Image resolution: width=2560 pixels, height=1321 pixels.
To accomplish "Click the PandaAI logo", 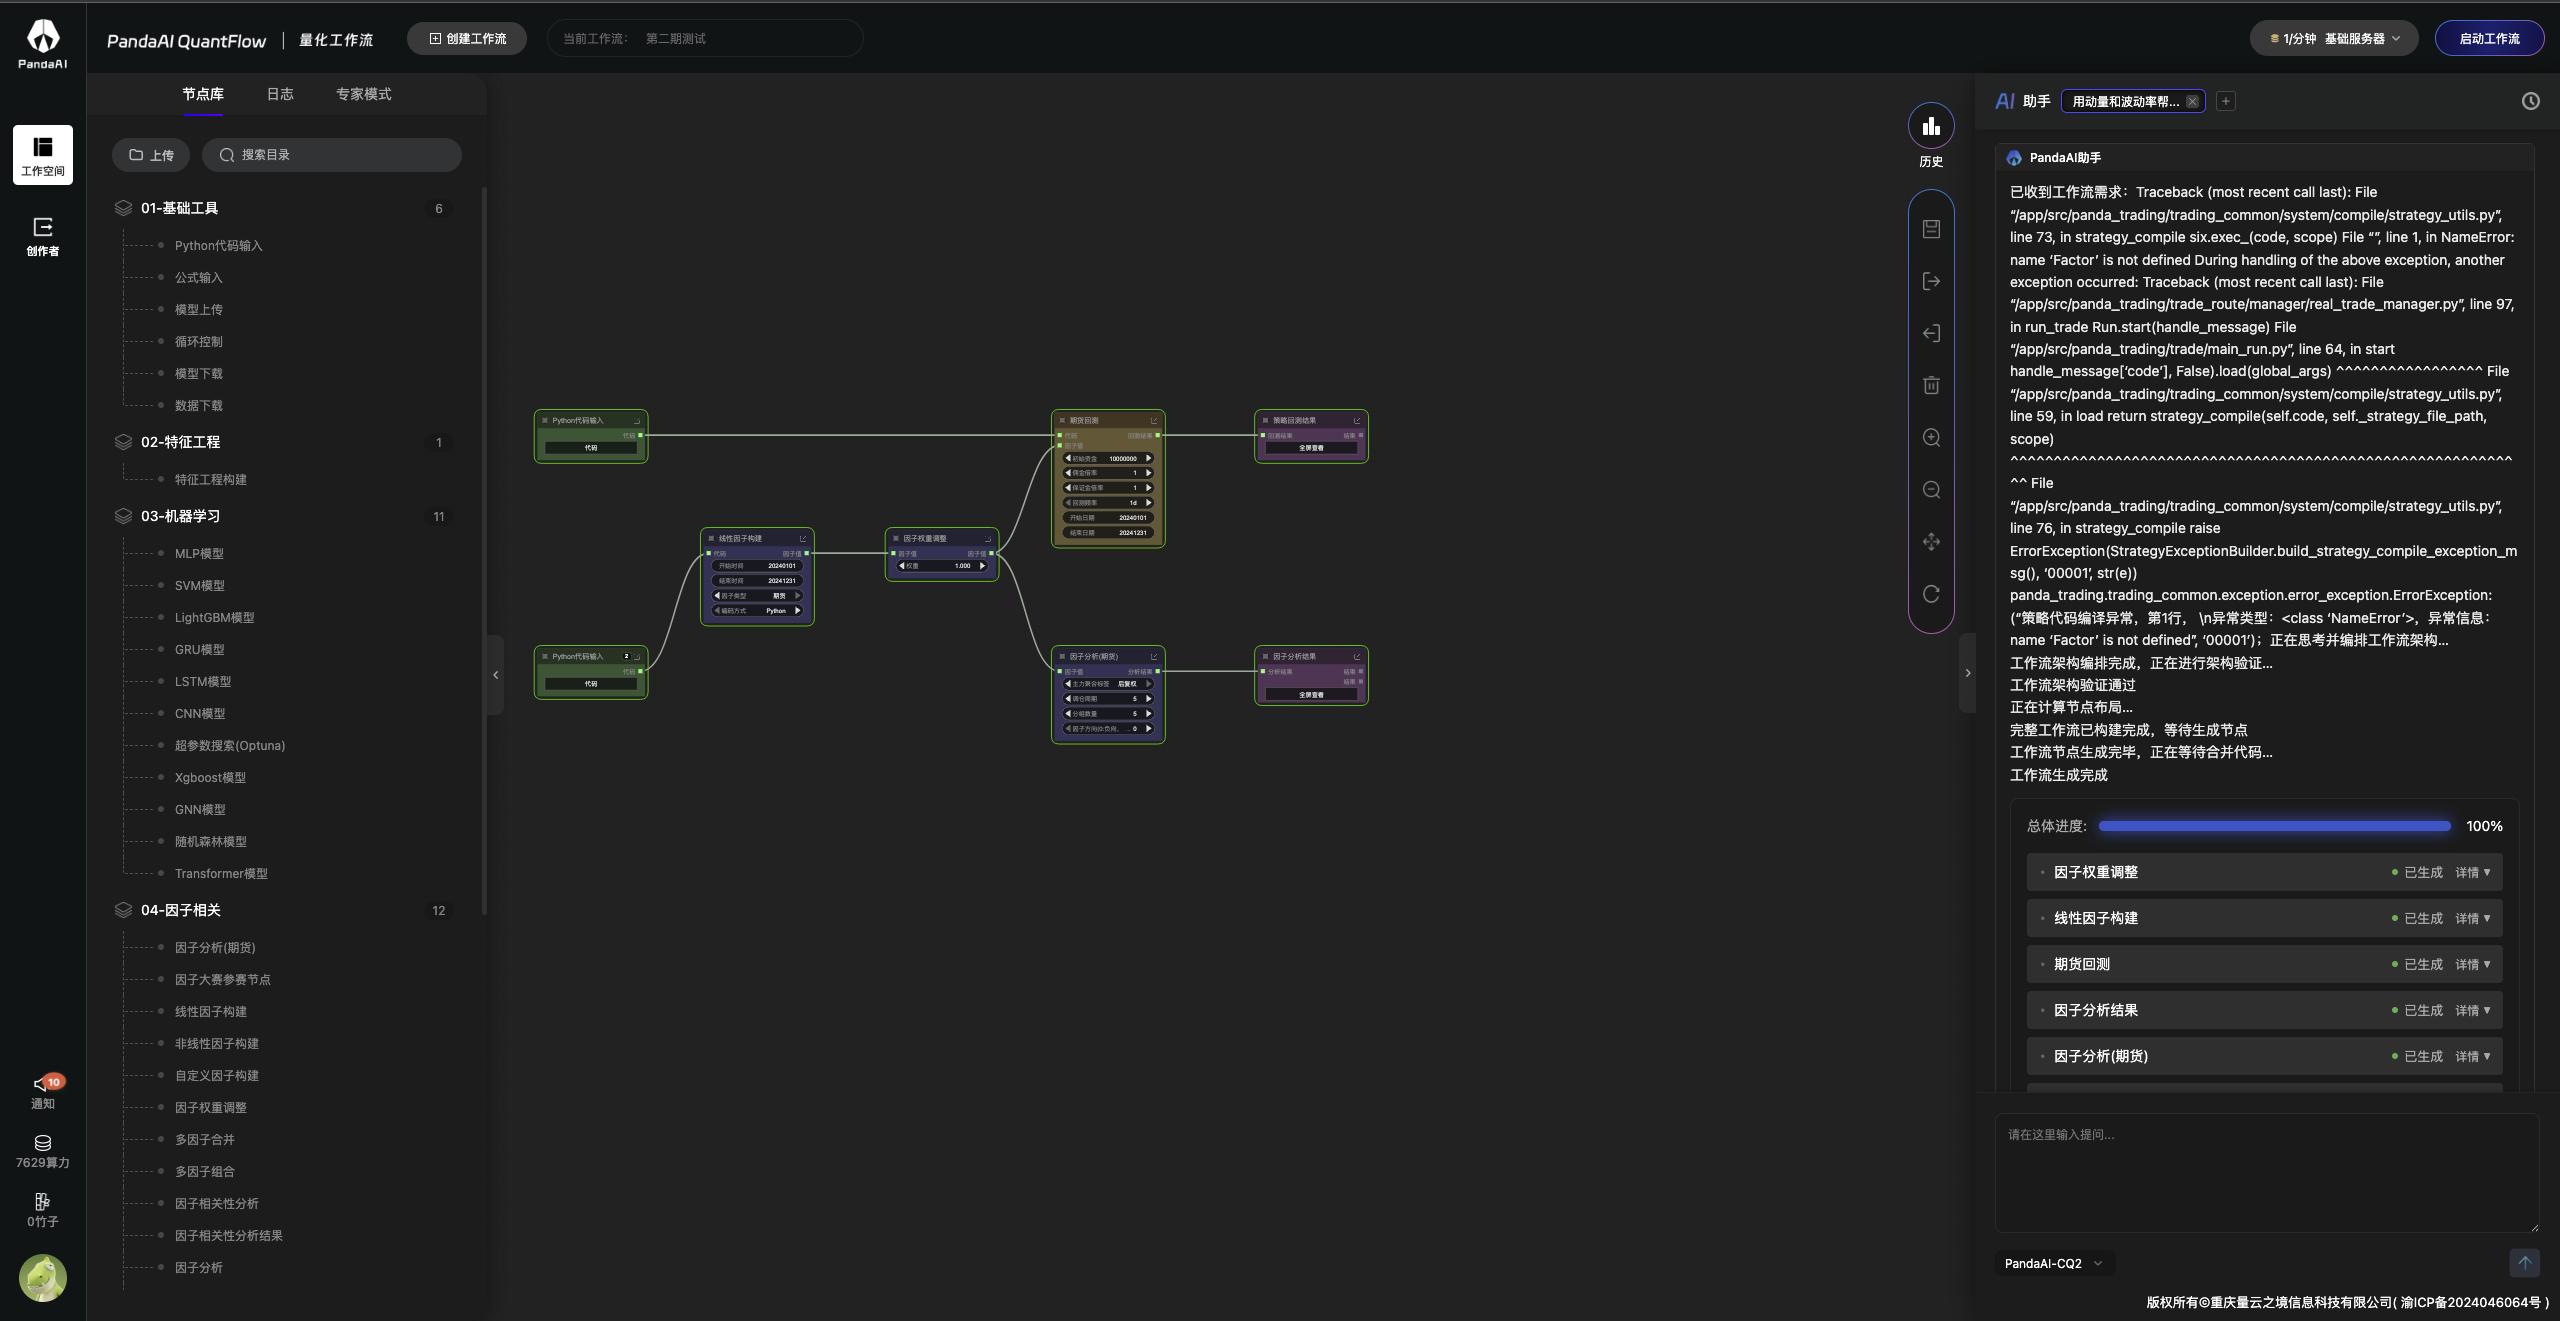I will pos(43,43).
